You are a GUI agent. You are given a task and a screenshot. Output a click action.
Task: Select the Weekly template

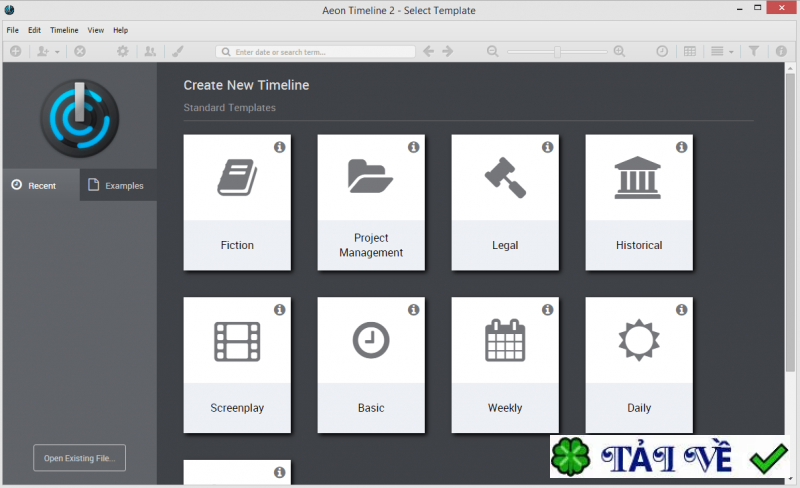point(505,365)
